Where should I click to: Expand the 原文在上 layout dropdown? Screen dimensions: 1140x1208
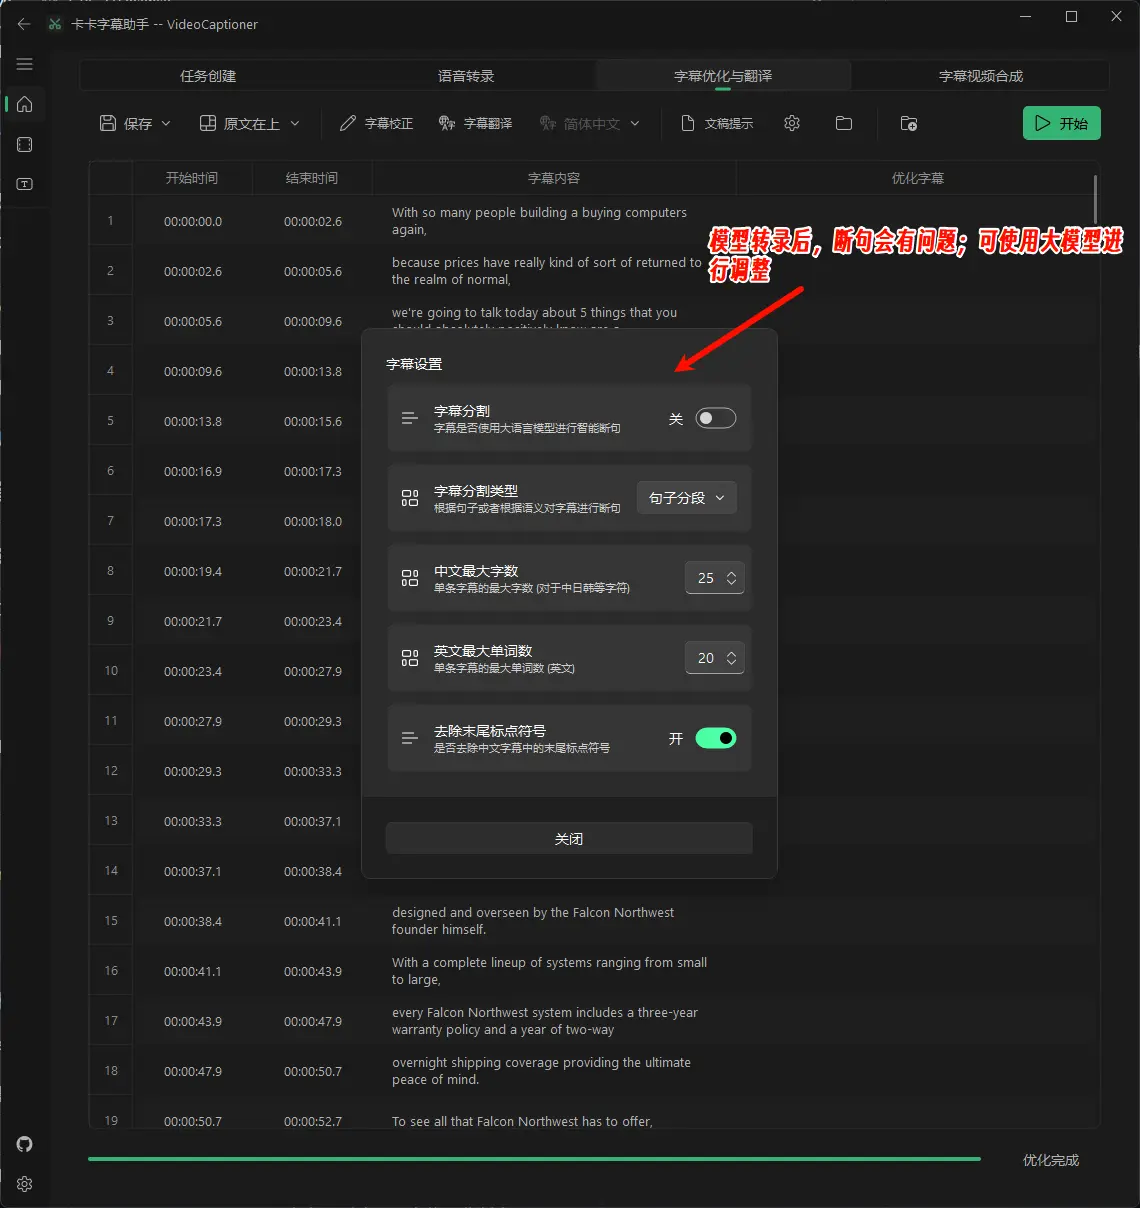tap(250, 123)
